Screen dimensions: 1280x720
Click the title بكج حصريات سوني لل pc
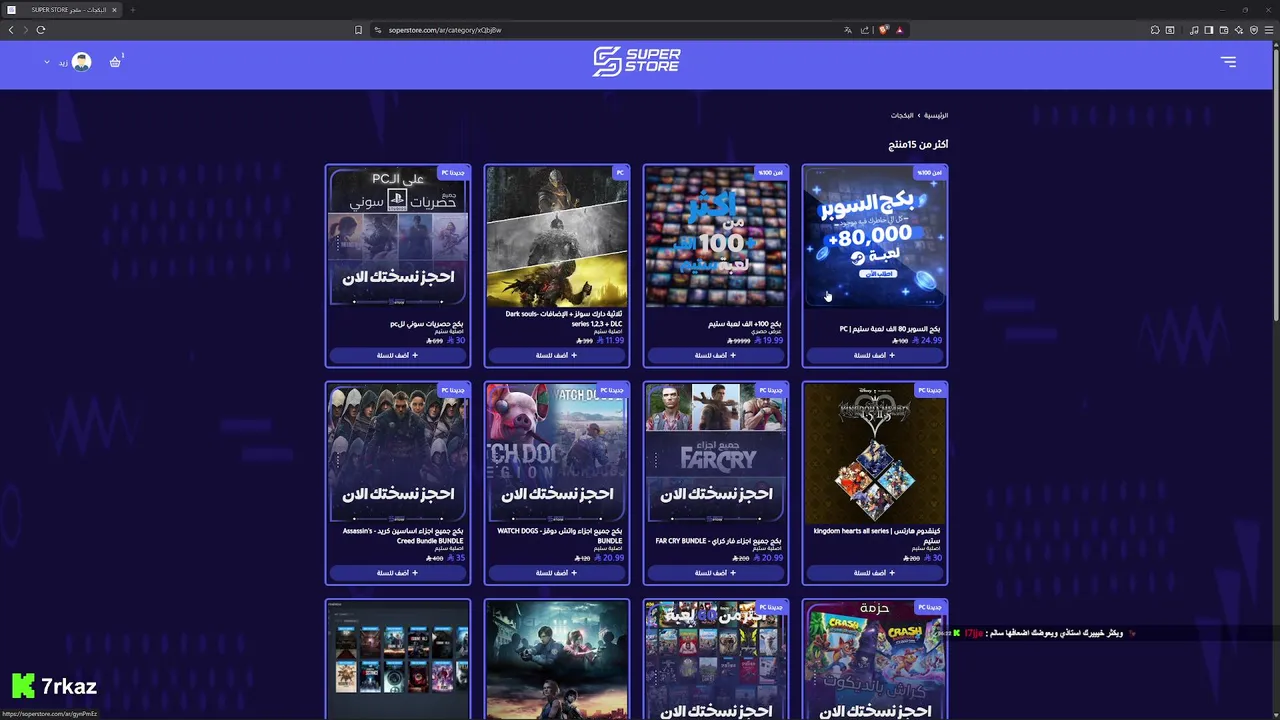pyautogui.click(x=426, y=324)
